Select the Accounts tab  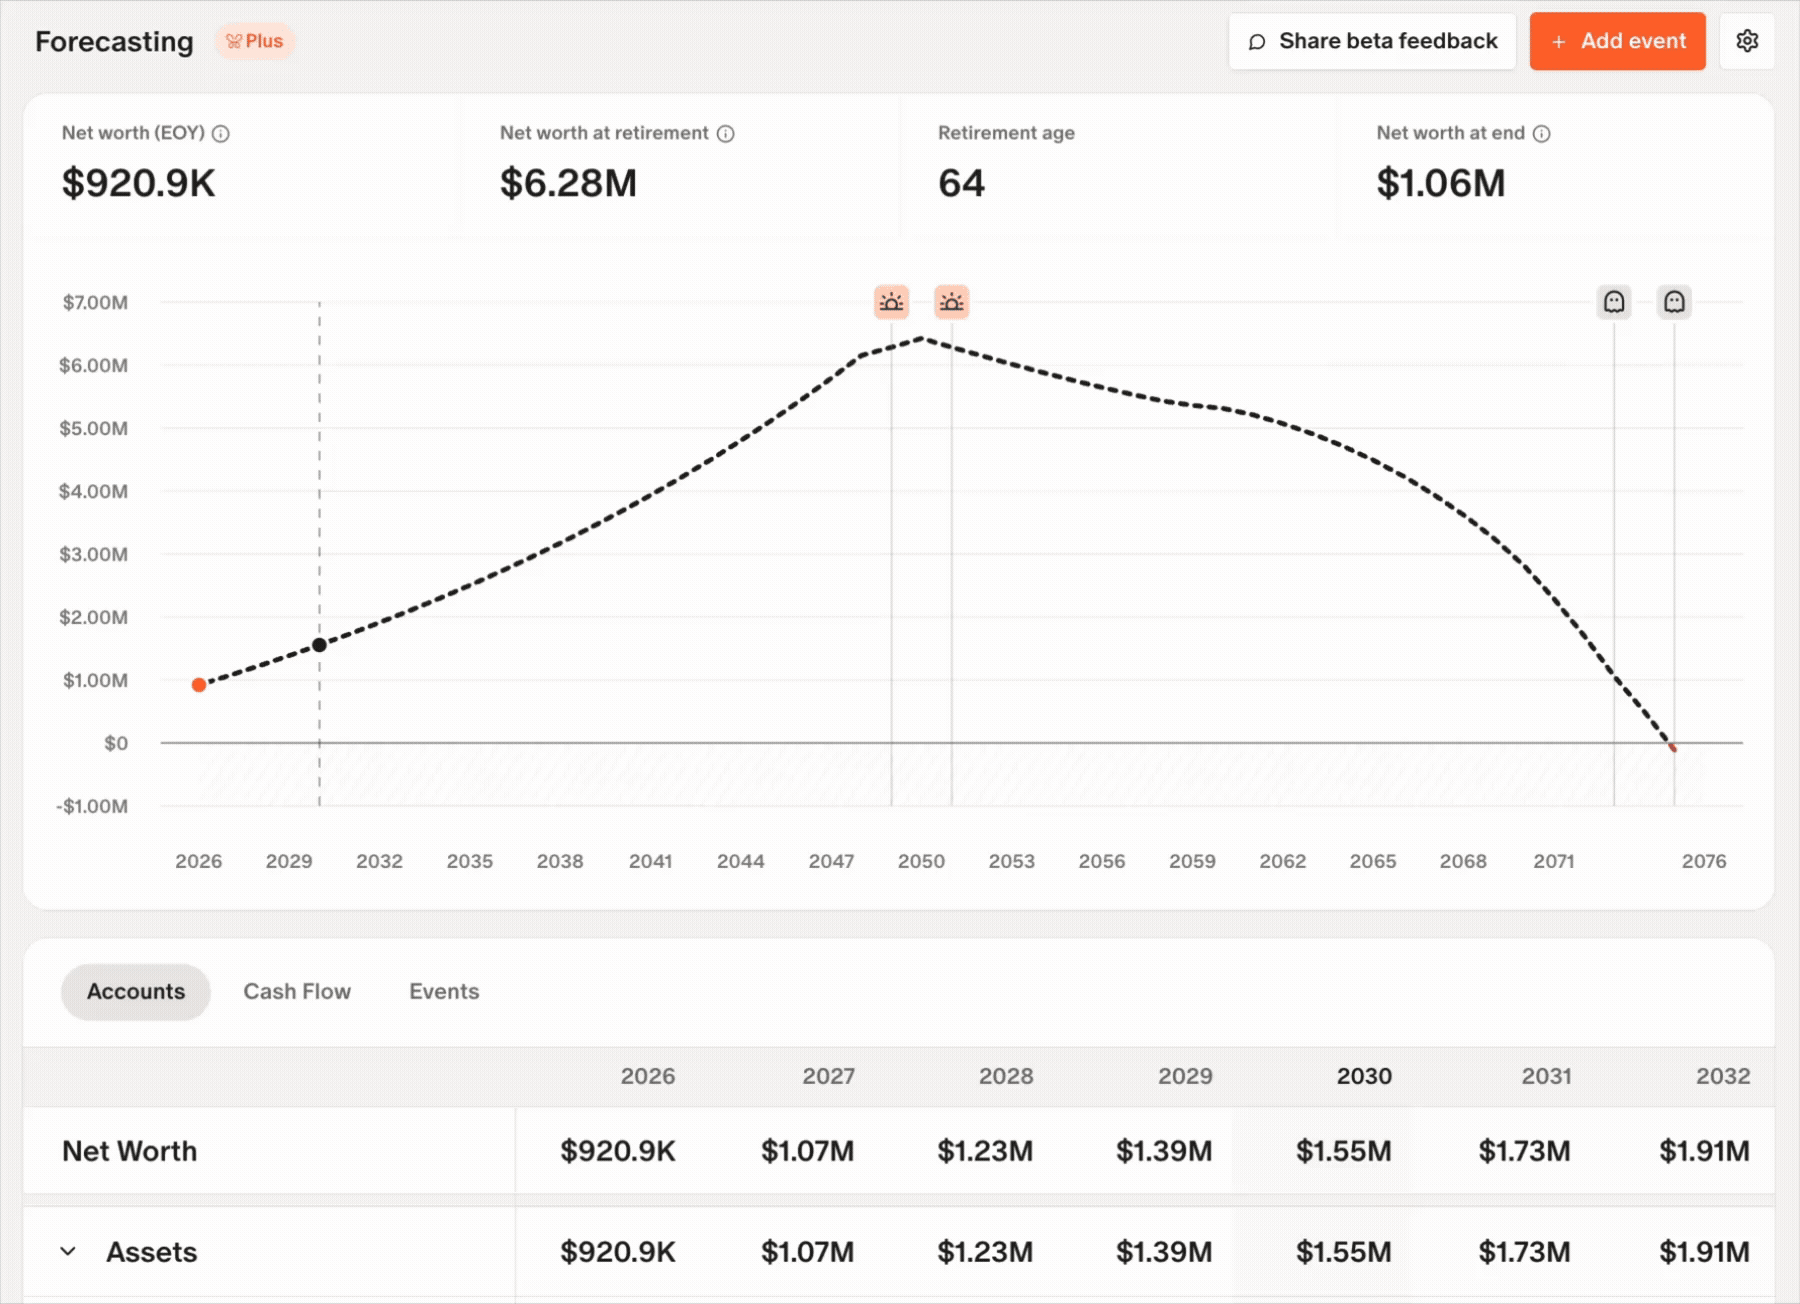[136, 991]
